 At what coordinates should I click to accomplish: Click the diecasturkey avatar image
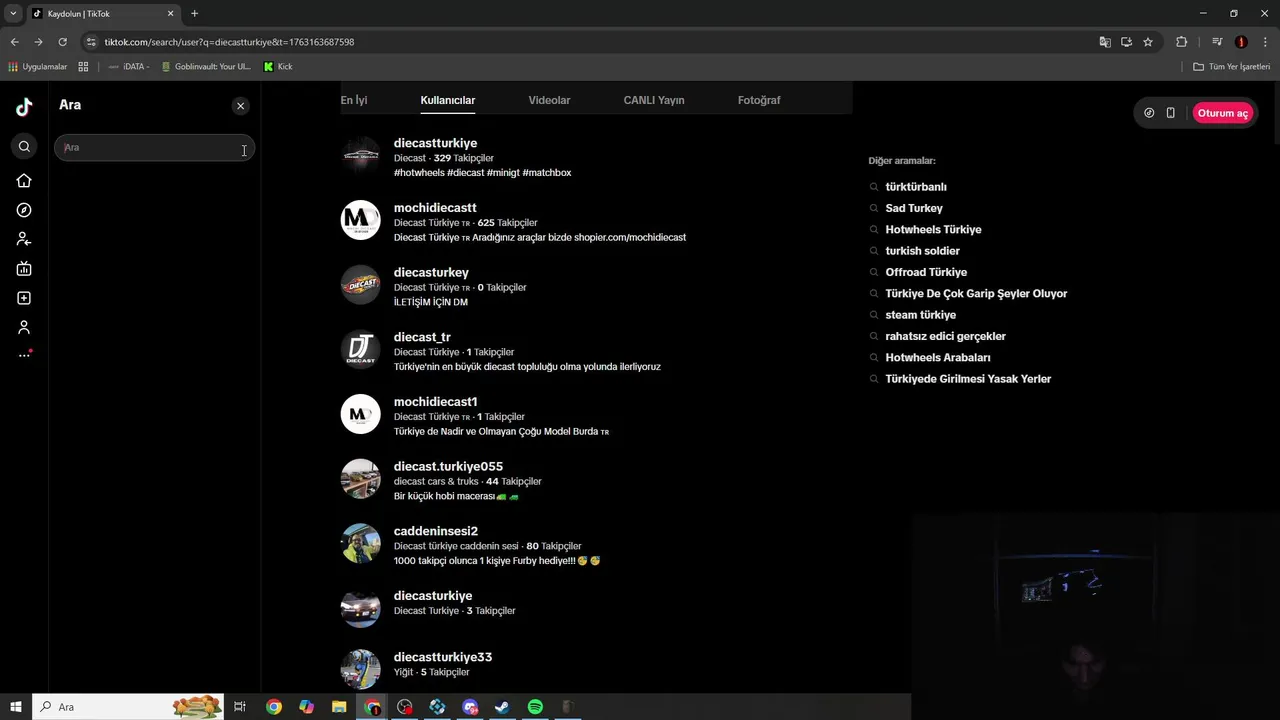tap(360, 285)
